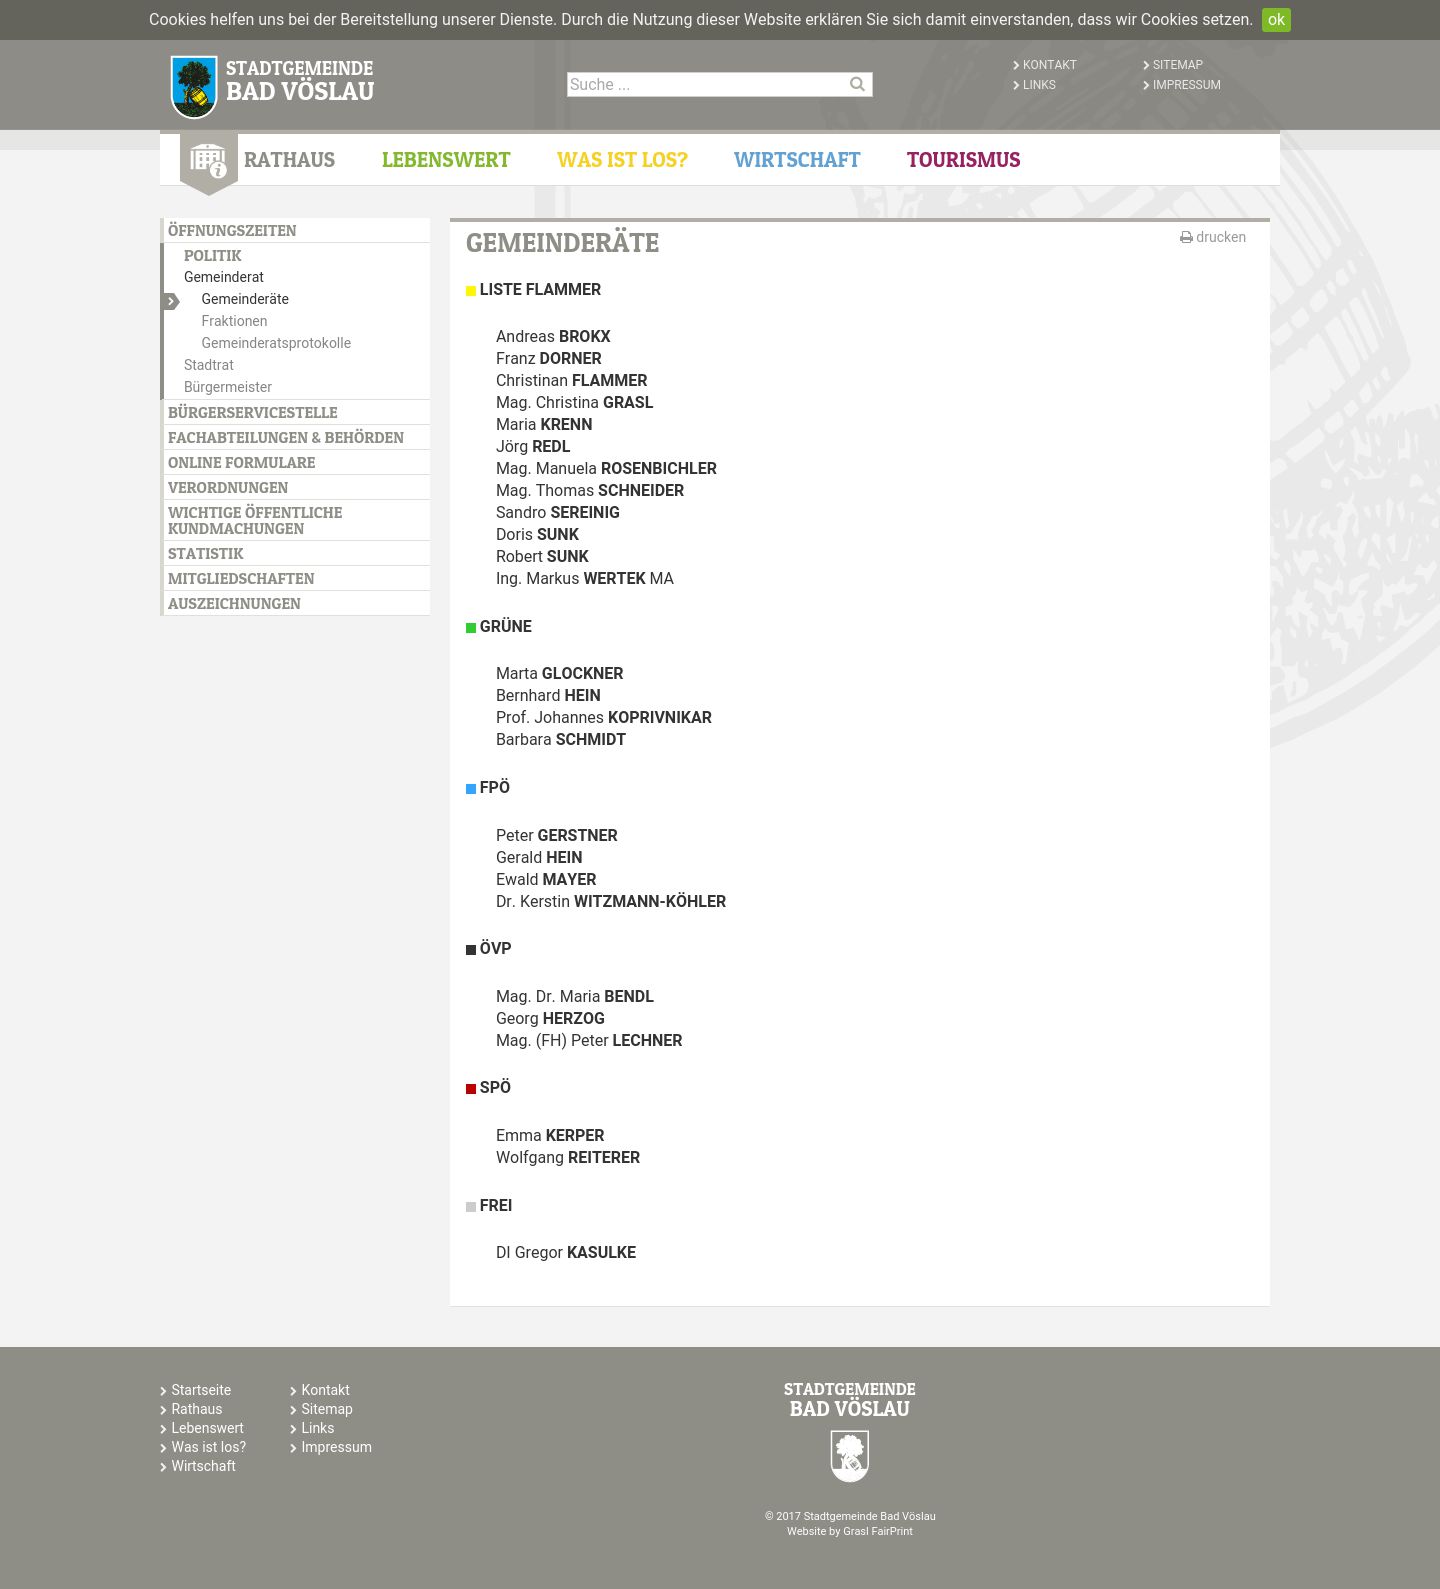The width and height of the screenshot is (1440, 1589).
Task: Expand ONLINE FORMULARE sidebar section
Action: tap(241, 463)
